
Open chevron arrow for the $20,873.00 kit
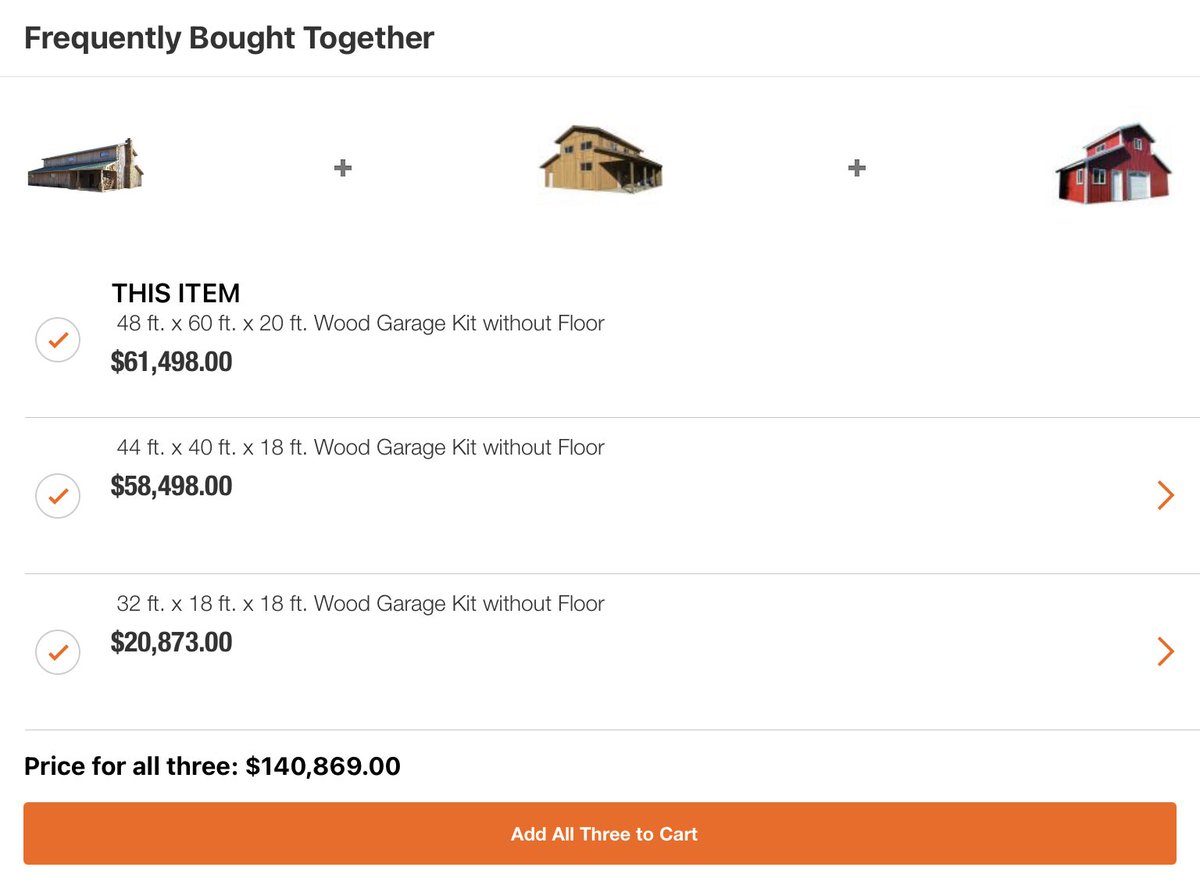point(1165,652)
